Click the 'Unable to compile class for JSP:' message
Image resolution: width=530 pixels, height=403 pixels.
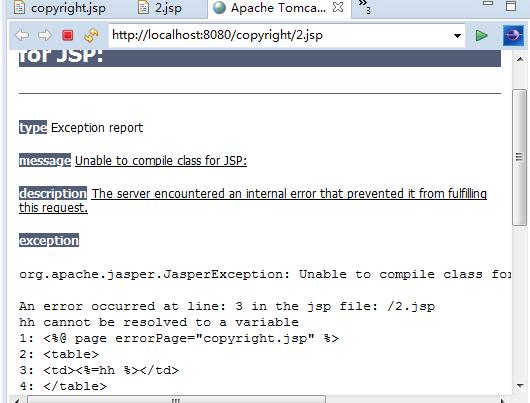pos(161,161)
